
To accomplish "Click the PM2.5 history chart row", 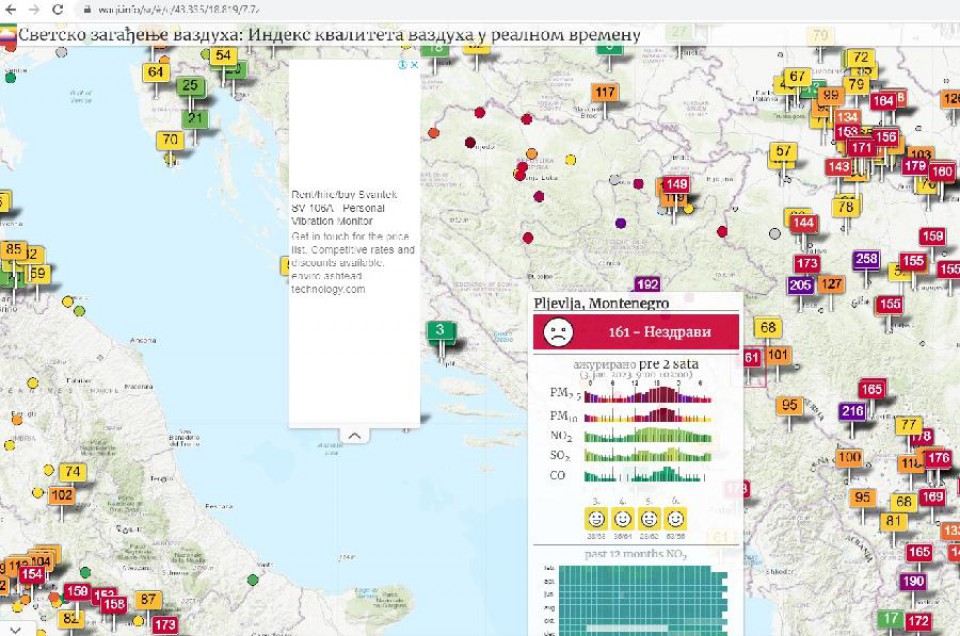I will pos(647,394).
